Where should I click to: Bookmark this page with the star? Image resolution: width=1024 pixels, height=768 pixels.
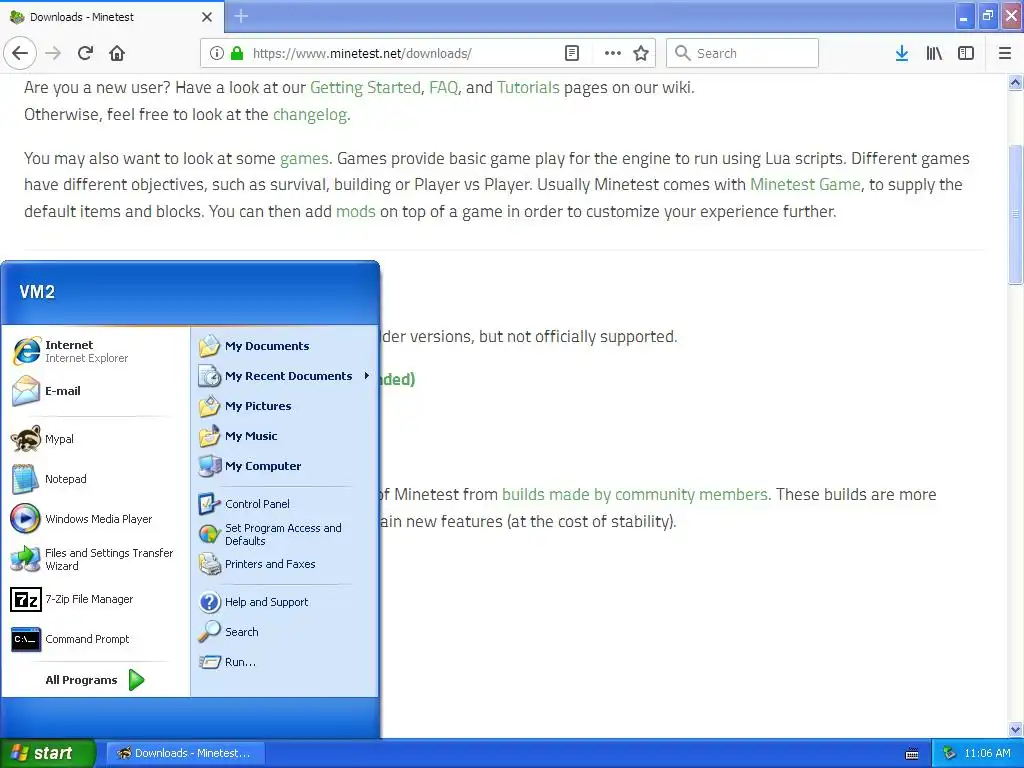pyautogui.click(x=641, y=54)
